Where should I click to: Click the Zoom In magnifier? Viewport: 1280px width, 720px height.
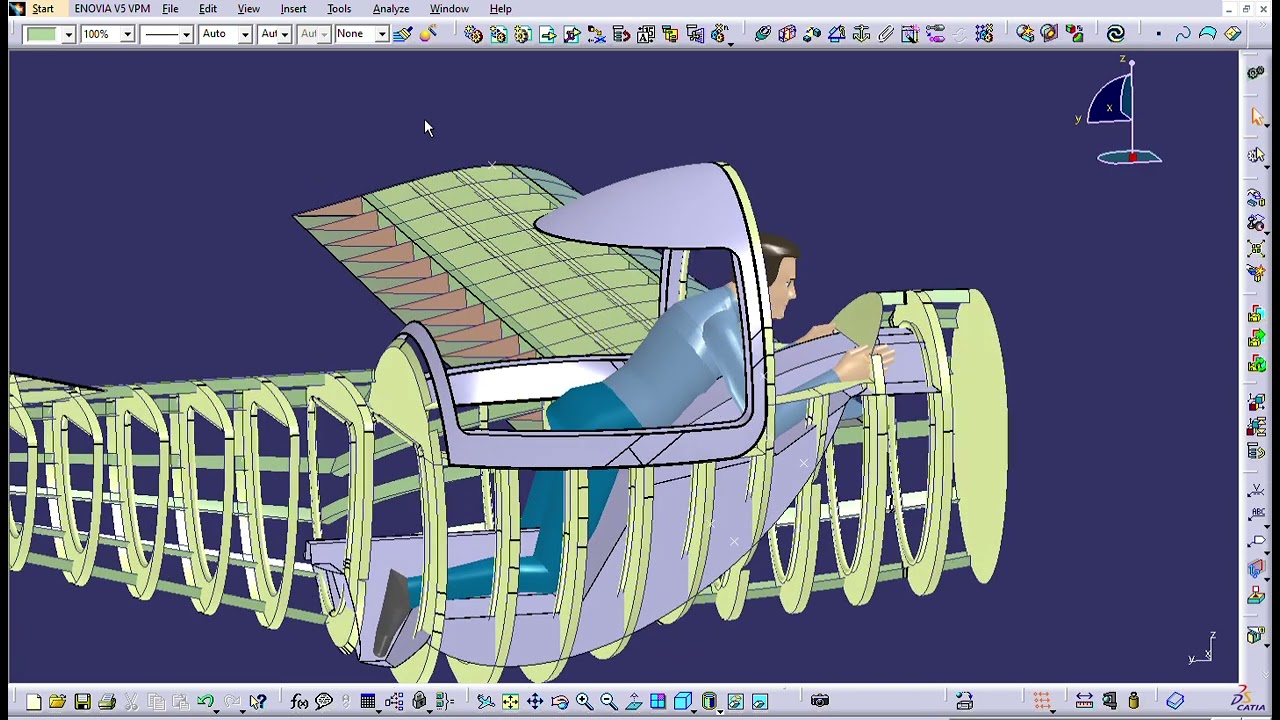[x=584, y=701]
